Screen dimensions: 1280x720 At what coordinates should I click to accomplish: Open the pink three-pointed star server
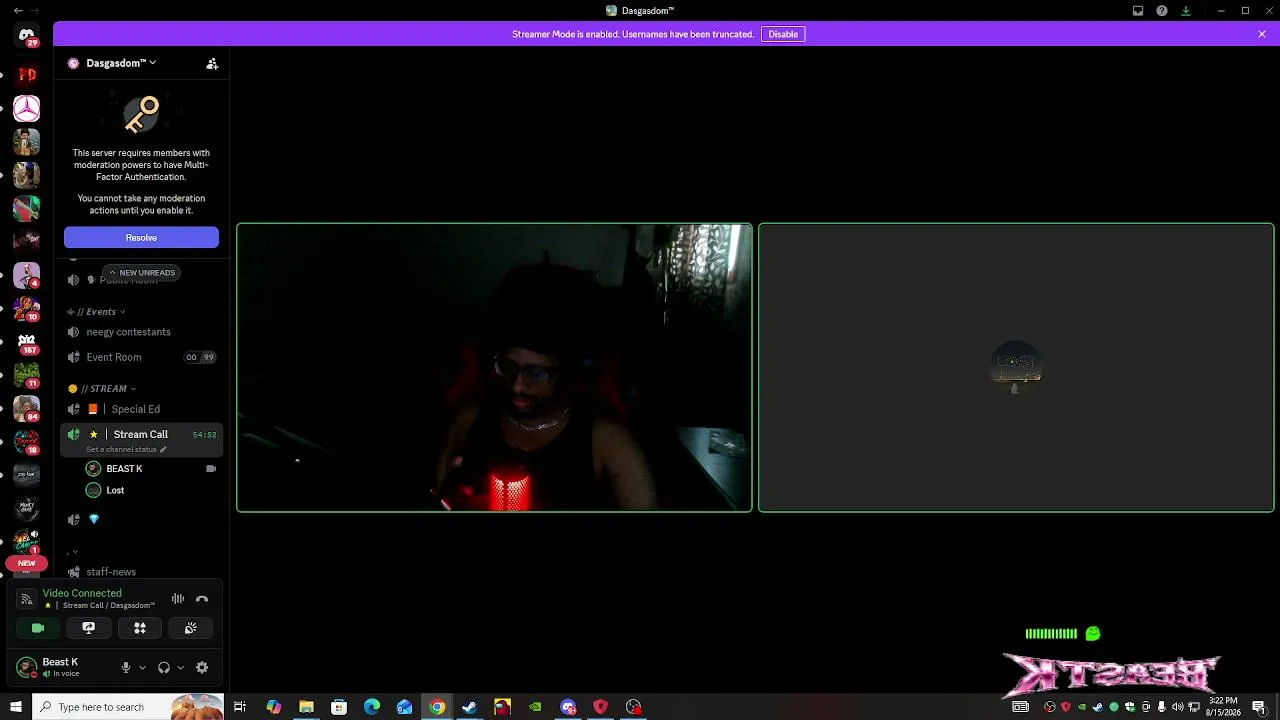tap(27, 108)
